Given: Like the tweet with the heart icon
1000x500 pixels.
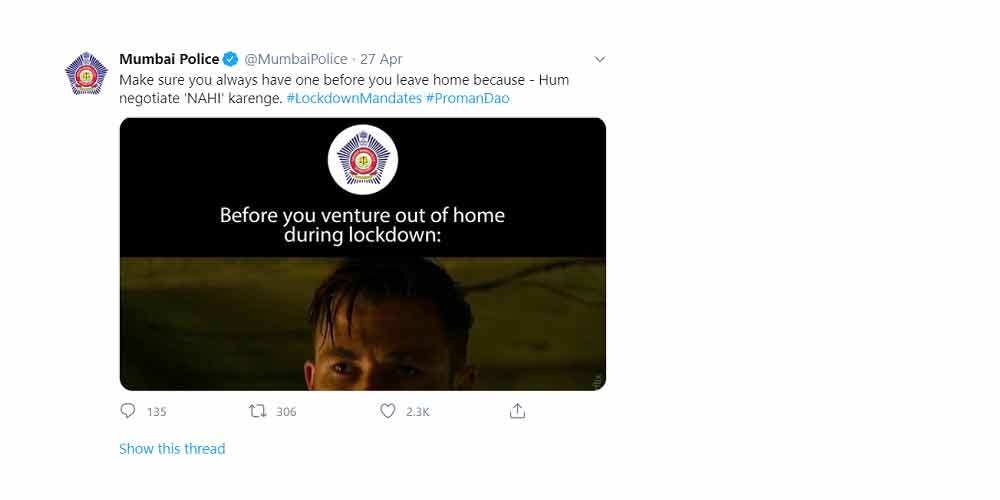Looking at the screenshot, I should [x=388, y=411].
